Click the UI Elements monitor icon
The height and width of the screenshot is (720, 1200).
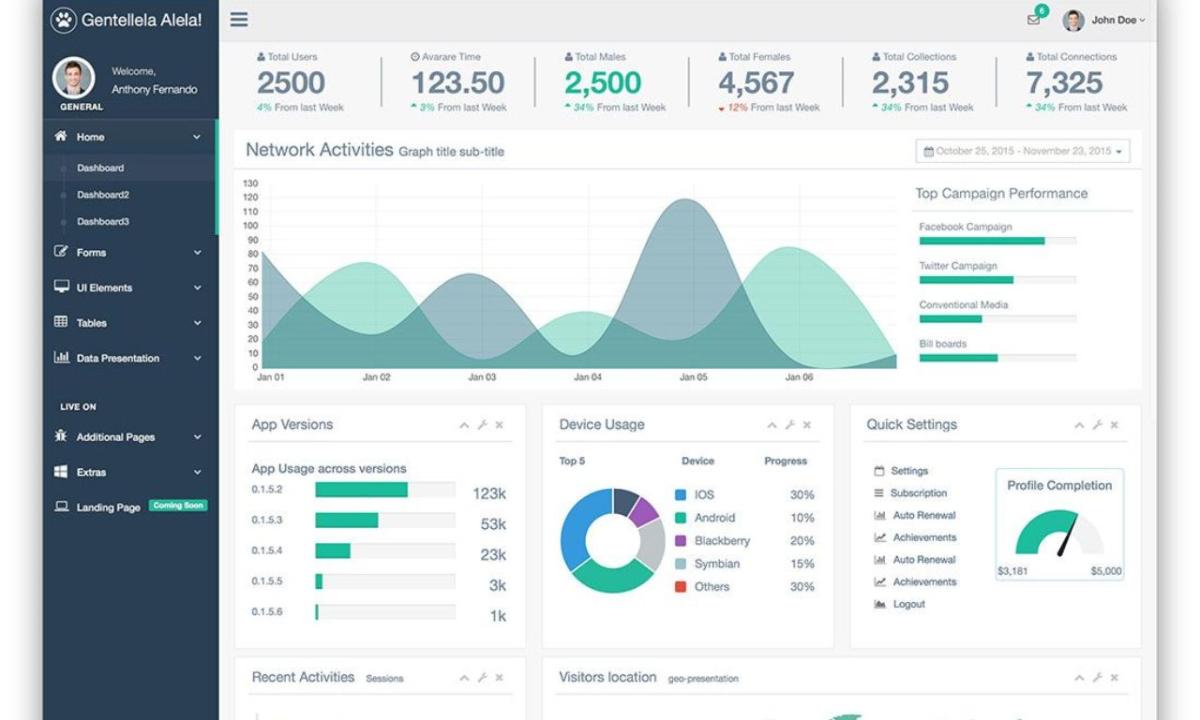coord(61,287)
